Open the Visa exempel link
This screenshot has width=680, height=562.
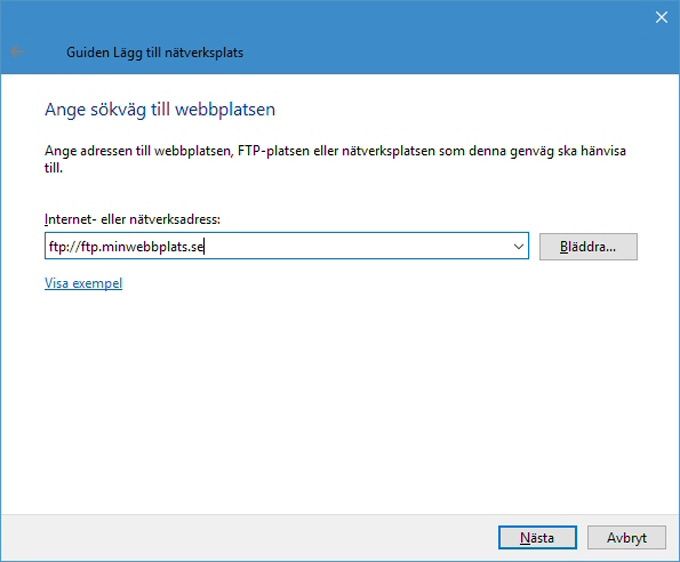83,283
